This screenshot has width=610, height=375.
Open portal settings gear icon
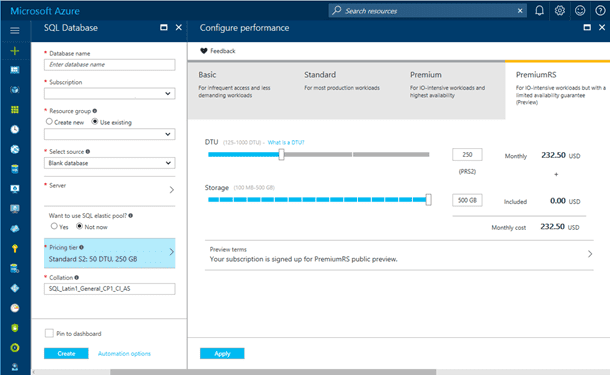click(559, 11)
